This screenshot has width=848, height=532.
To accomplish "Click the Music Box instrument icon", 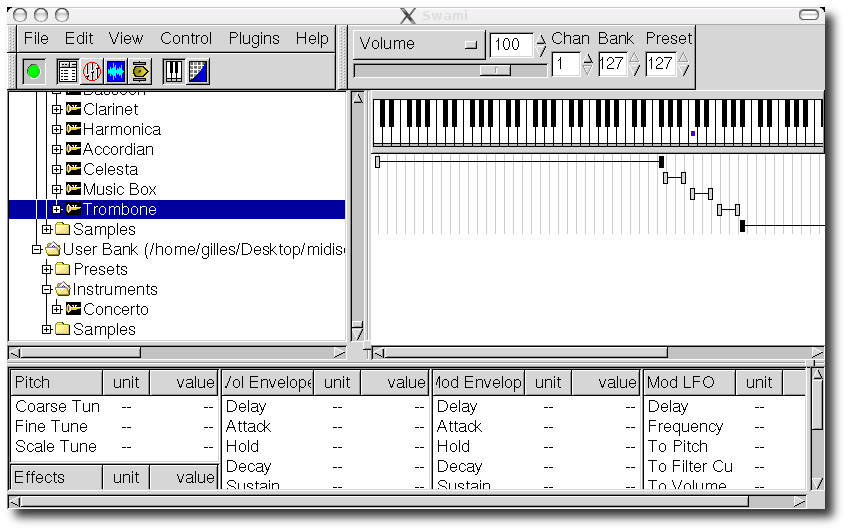I will (x=73, y=189).
